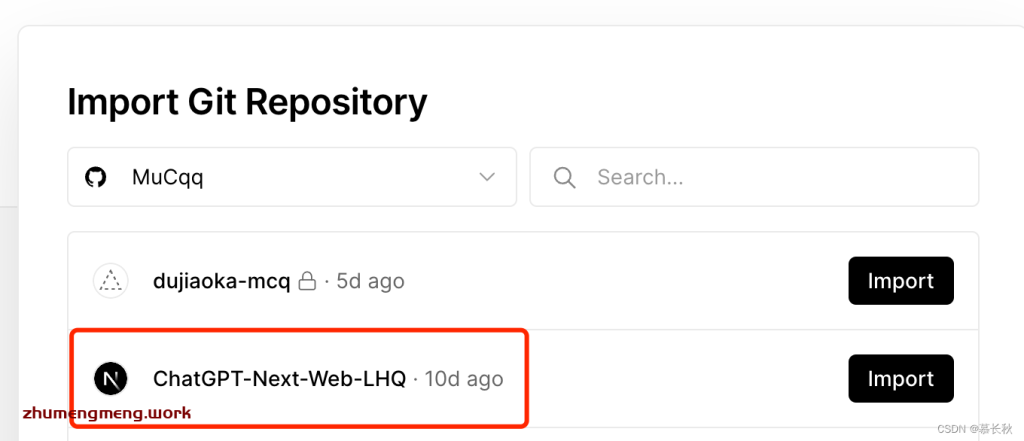Import the ChatGPT-Next-Web-LHQ repository
The height and width of the screenshot is (441, 1024).
tap(901, 378)
